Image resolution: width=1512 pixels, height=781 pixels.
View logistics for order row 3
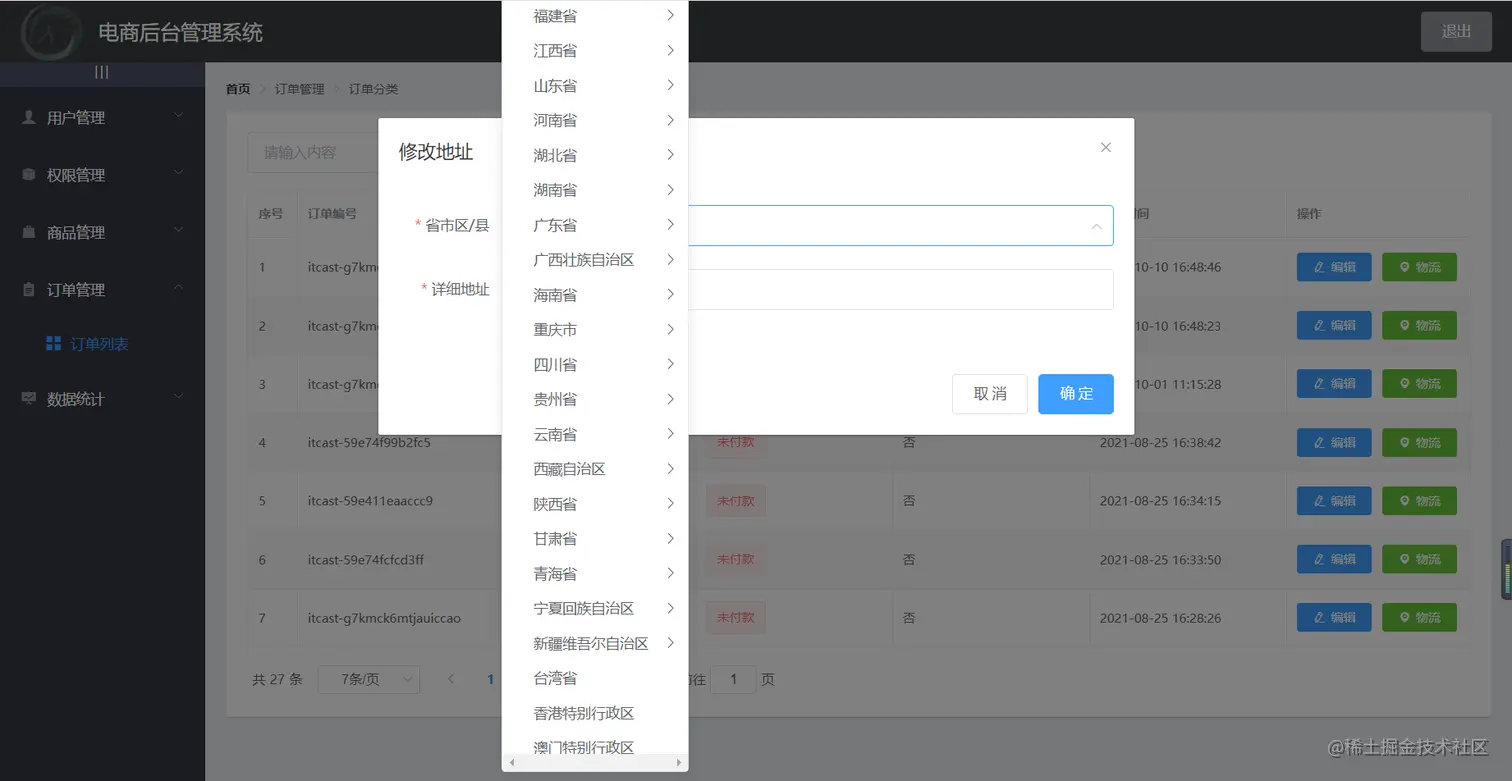[x=1419, y=384]
